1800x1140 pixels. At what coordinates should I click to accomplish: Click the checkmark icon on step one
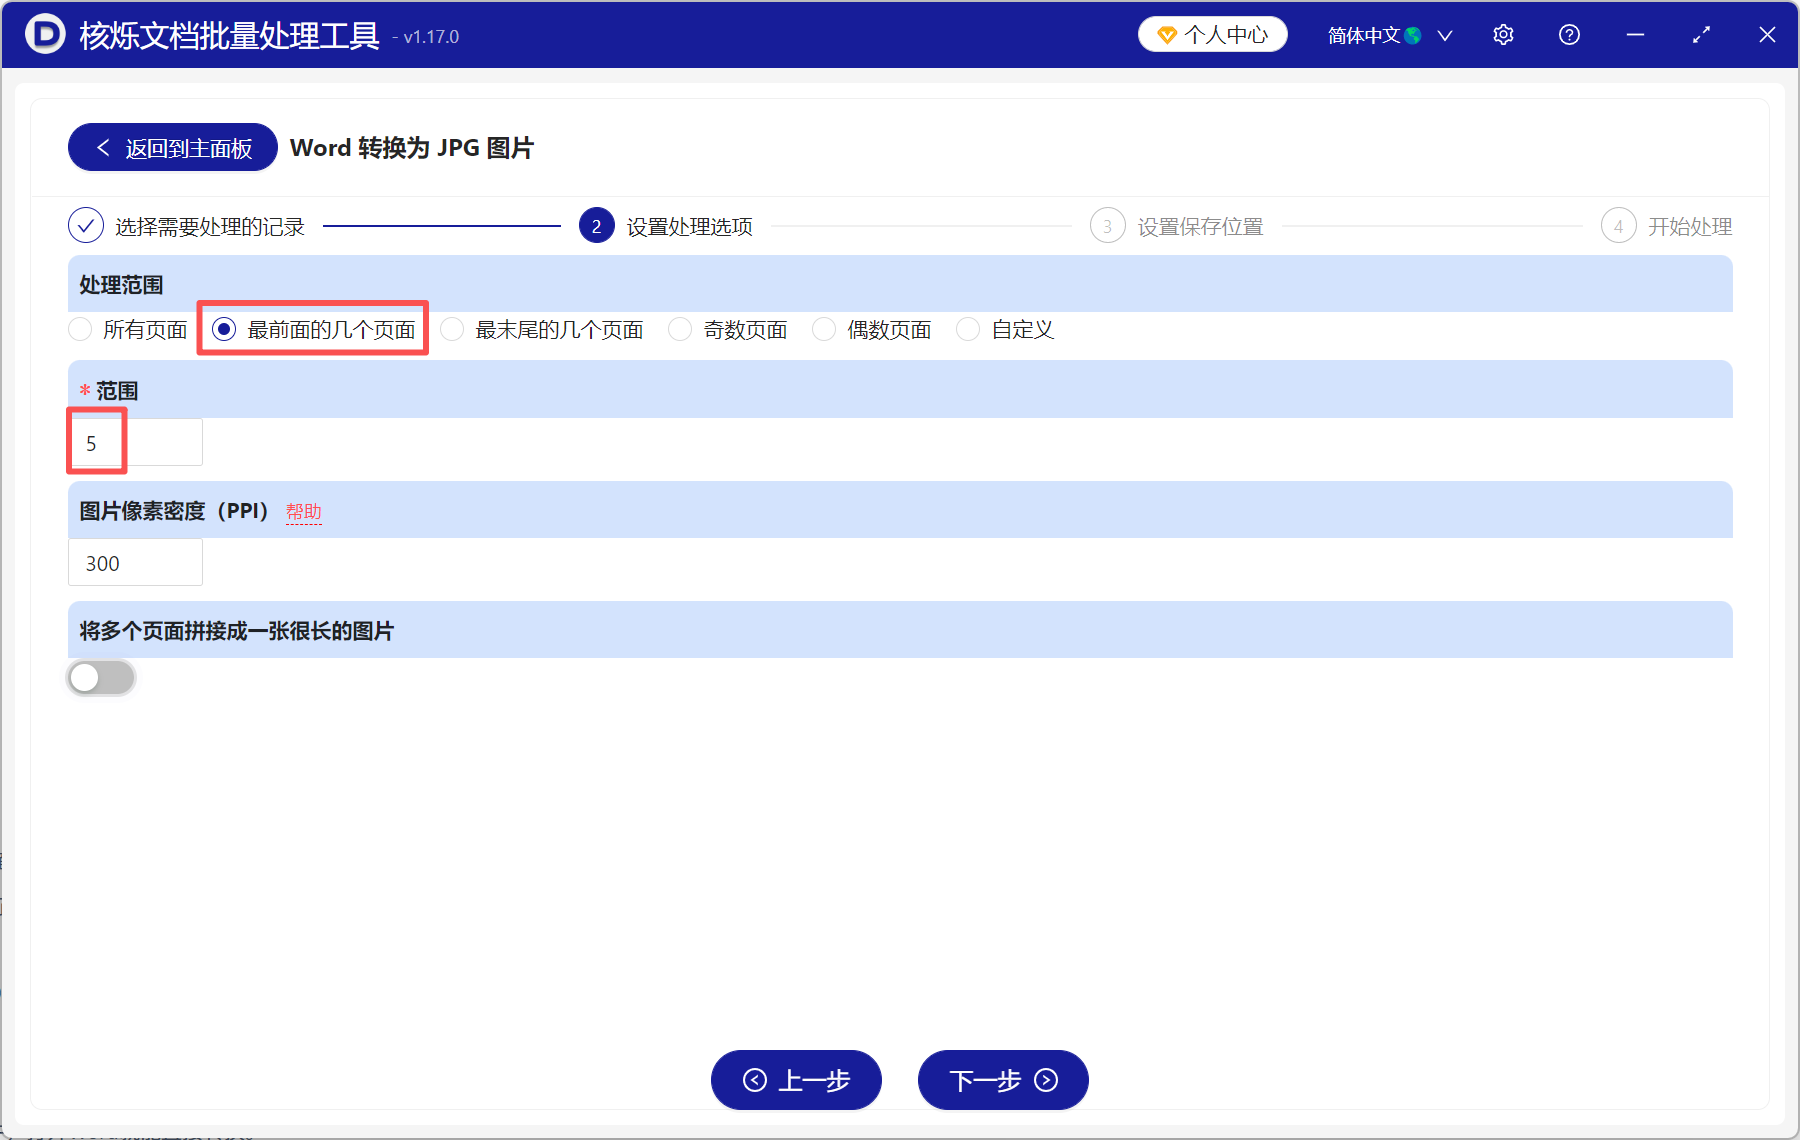[86, 225]
